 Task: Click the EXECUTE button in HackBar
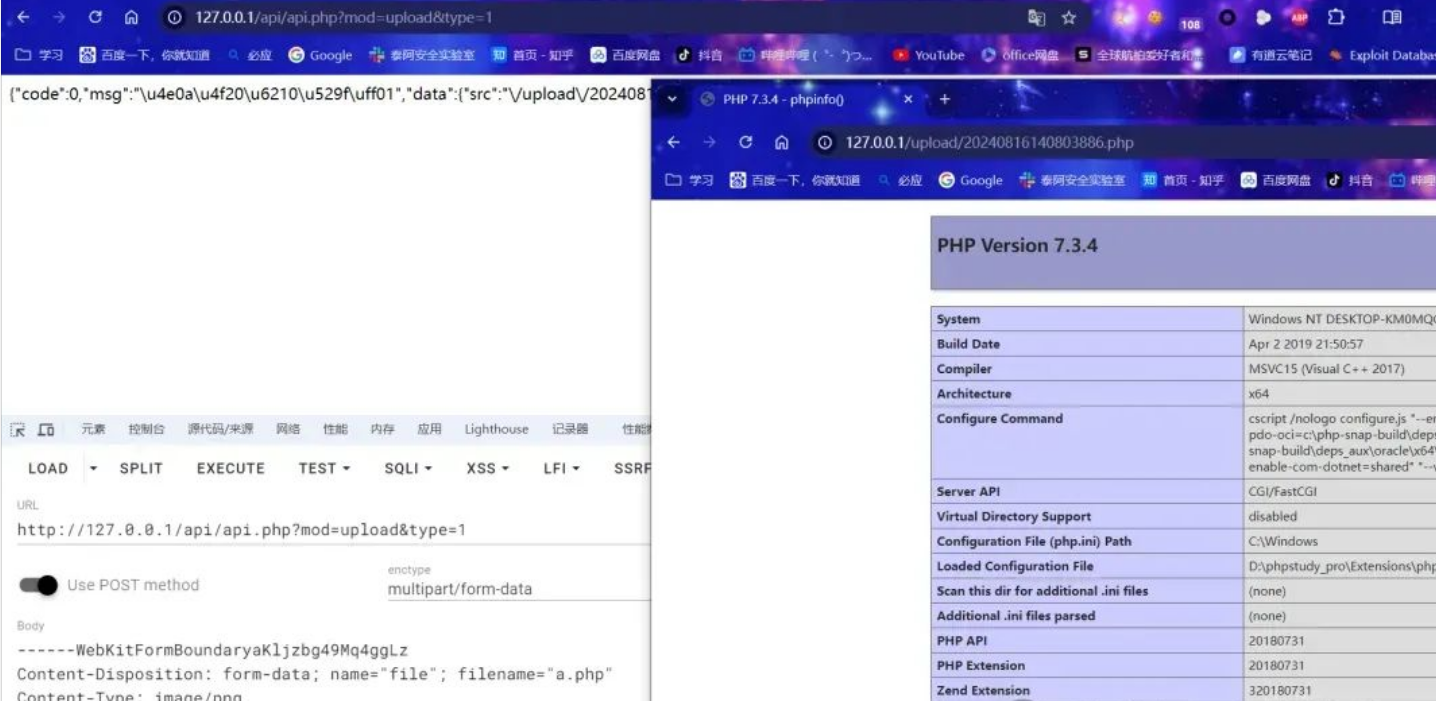pyautogui.click(x=231, y=469)
